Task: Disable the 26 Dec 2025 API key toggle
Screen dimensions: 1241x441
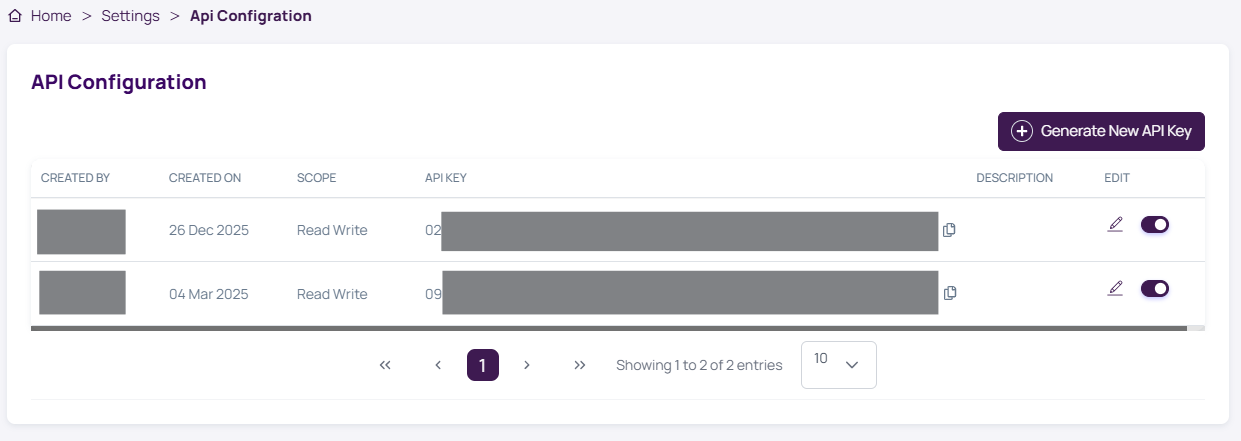Action: (1155, 224)
